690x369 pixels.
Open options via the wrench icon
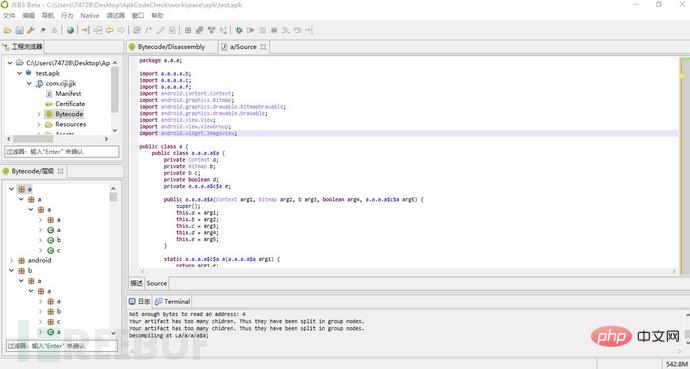pos(31,30)
